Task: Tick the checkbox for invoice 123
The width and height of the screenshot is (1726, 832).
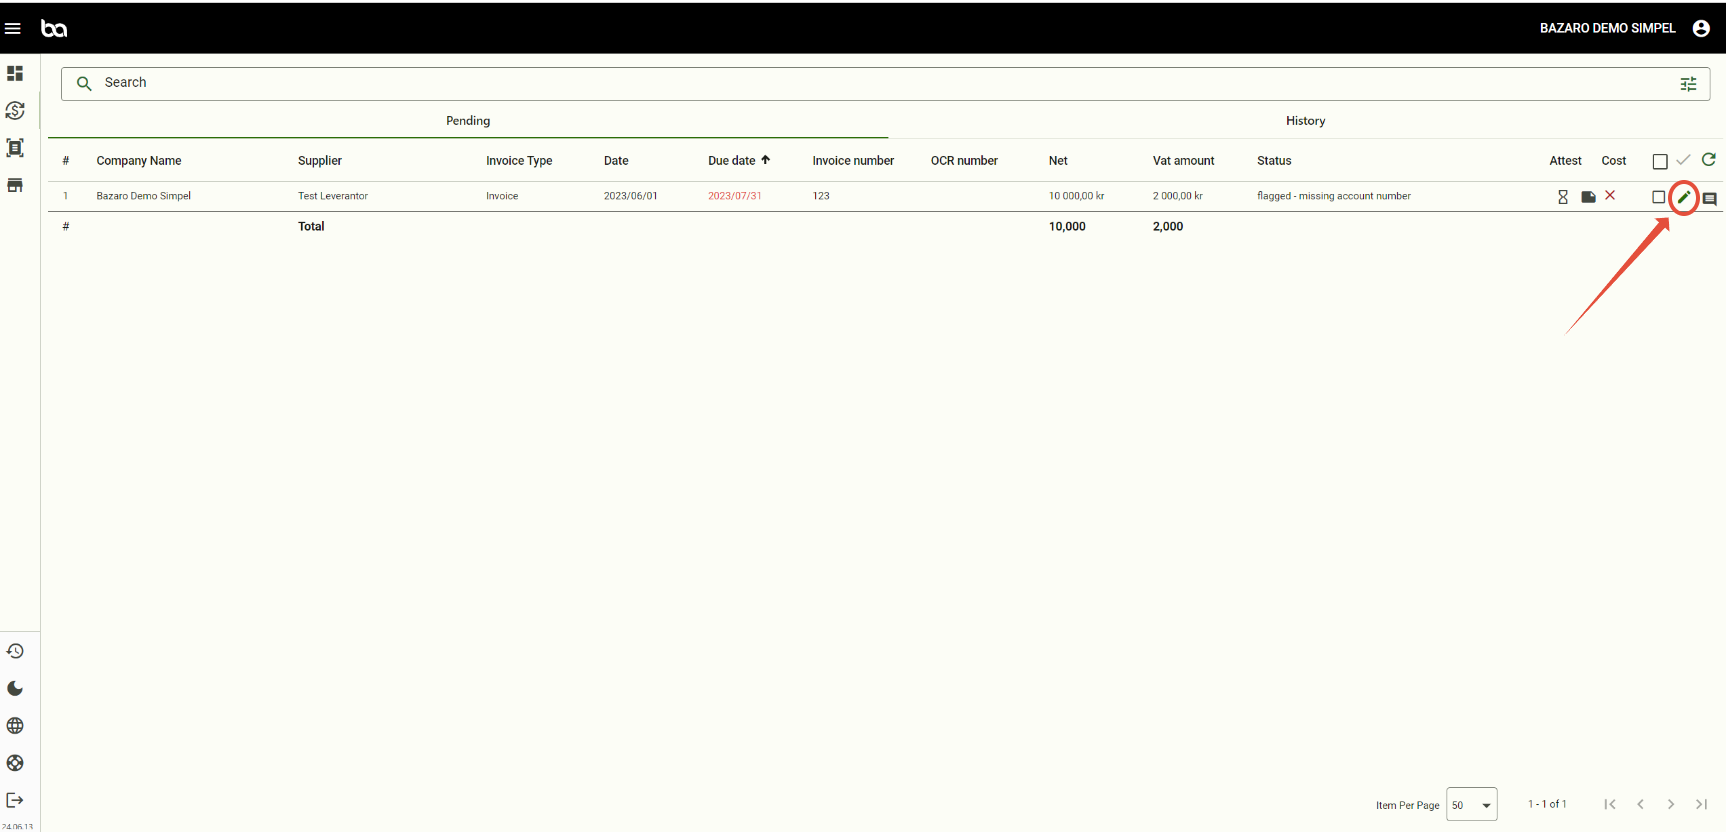Action: pos(1659,197)
